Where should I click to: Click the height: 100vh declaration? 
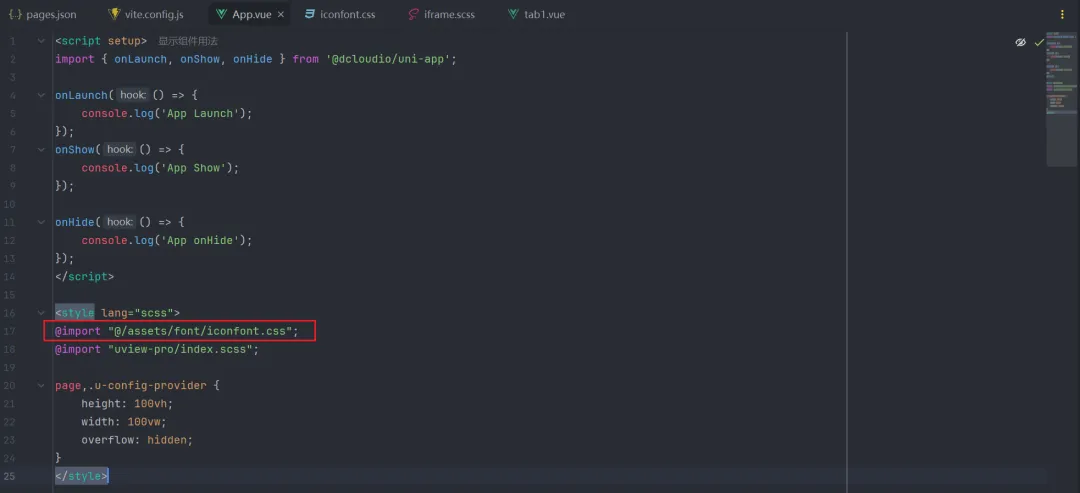(127, 403)
